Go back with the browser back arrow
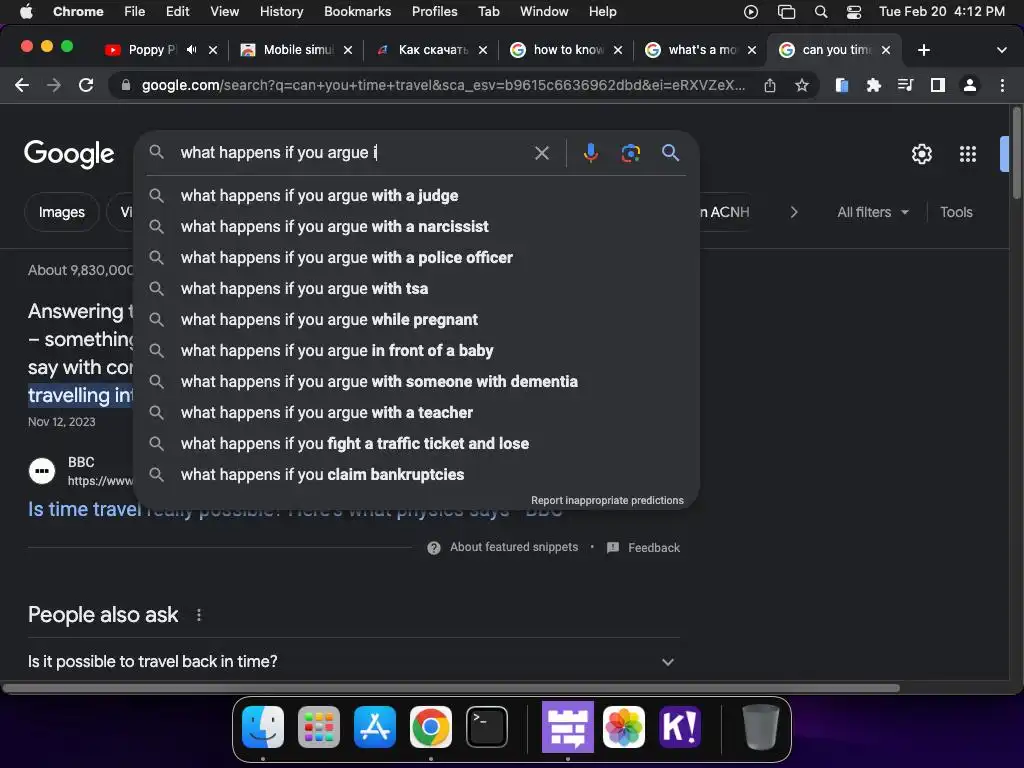This screenshot has width=1024, height=768. tap(22, 85)
